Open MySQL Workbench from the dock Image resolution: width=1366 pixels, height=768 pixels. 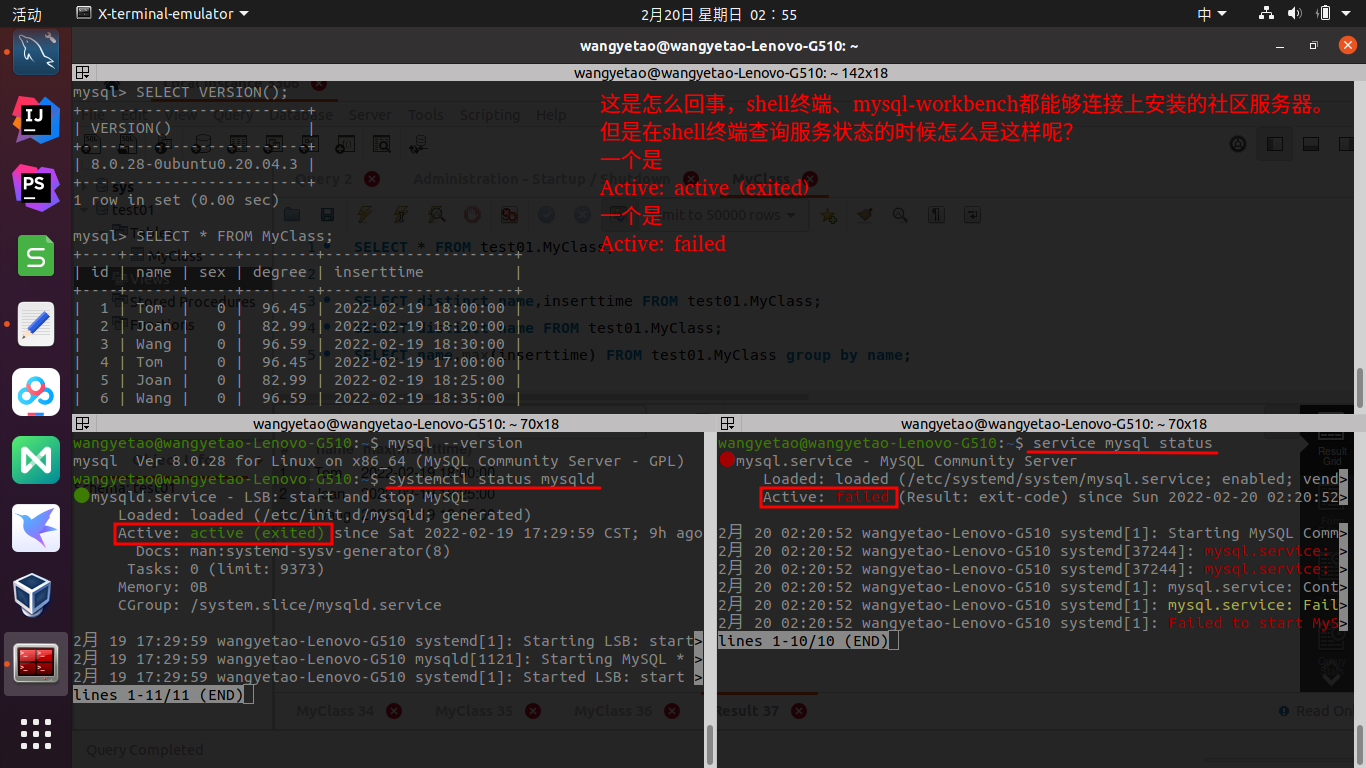[36, 52]
